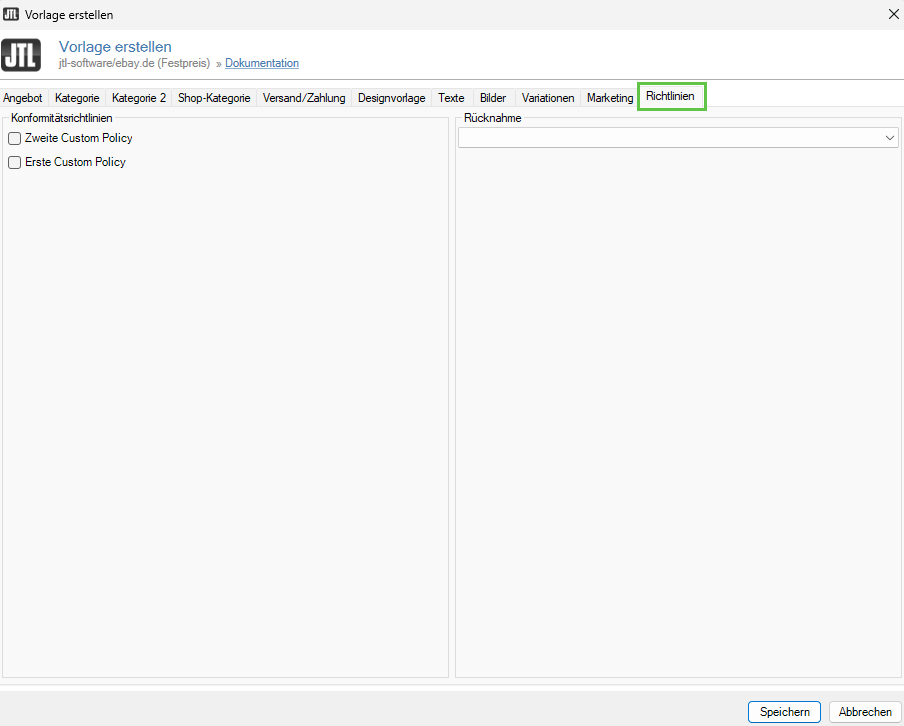Enable the Zweite Custom Policy checkbox

click(15, 139)
